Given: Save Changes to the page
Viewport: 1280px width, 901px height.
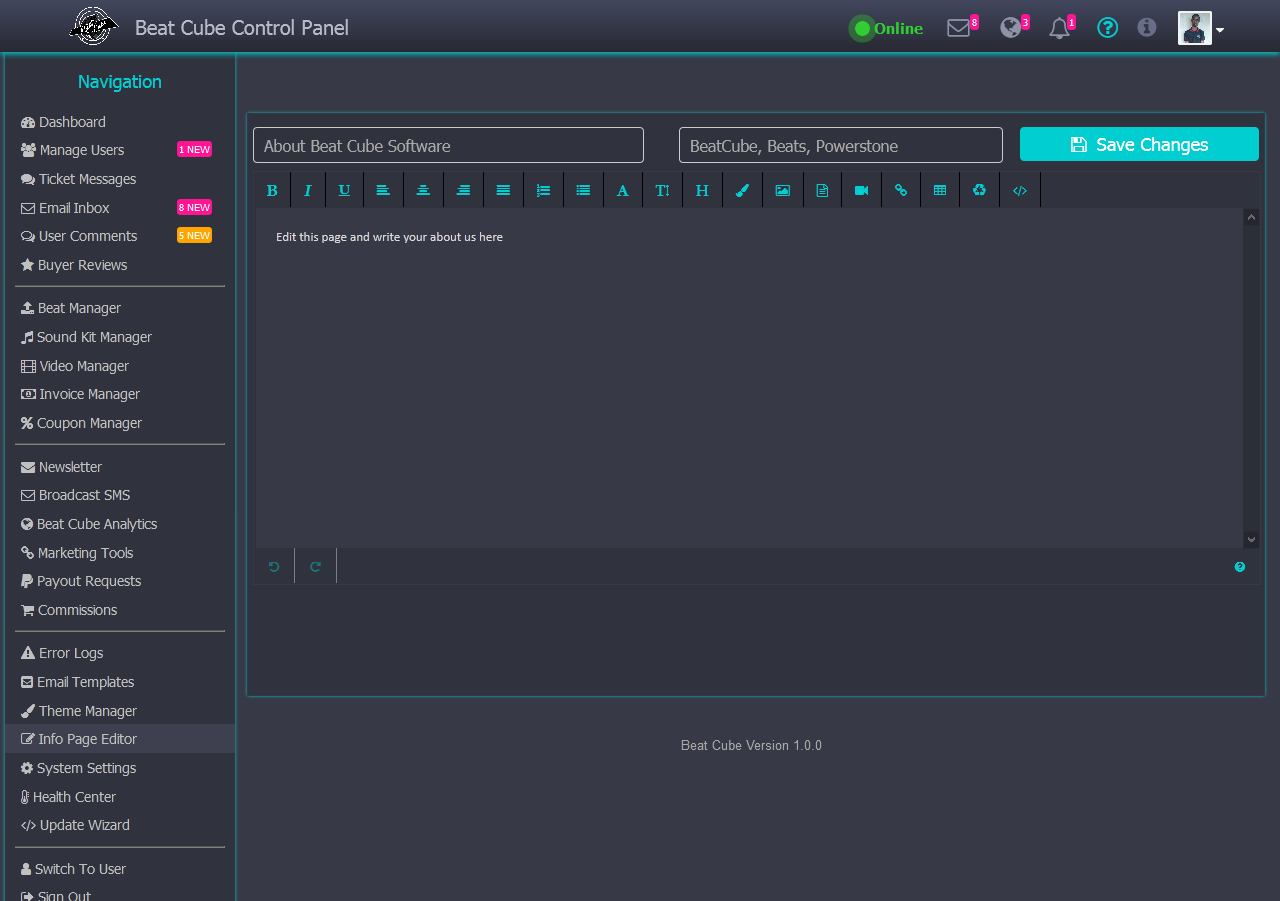Looking at the screenshot, I should click(1139, 144).
